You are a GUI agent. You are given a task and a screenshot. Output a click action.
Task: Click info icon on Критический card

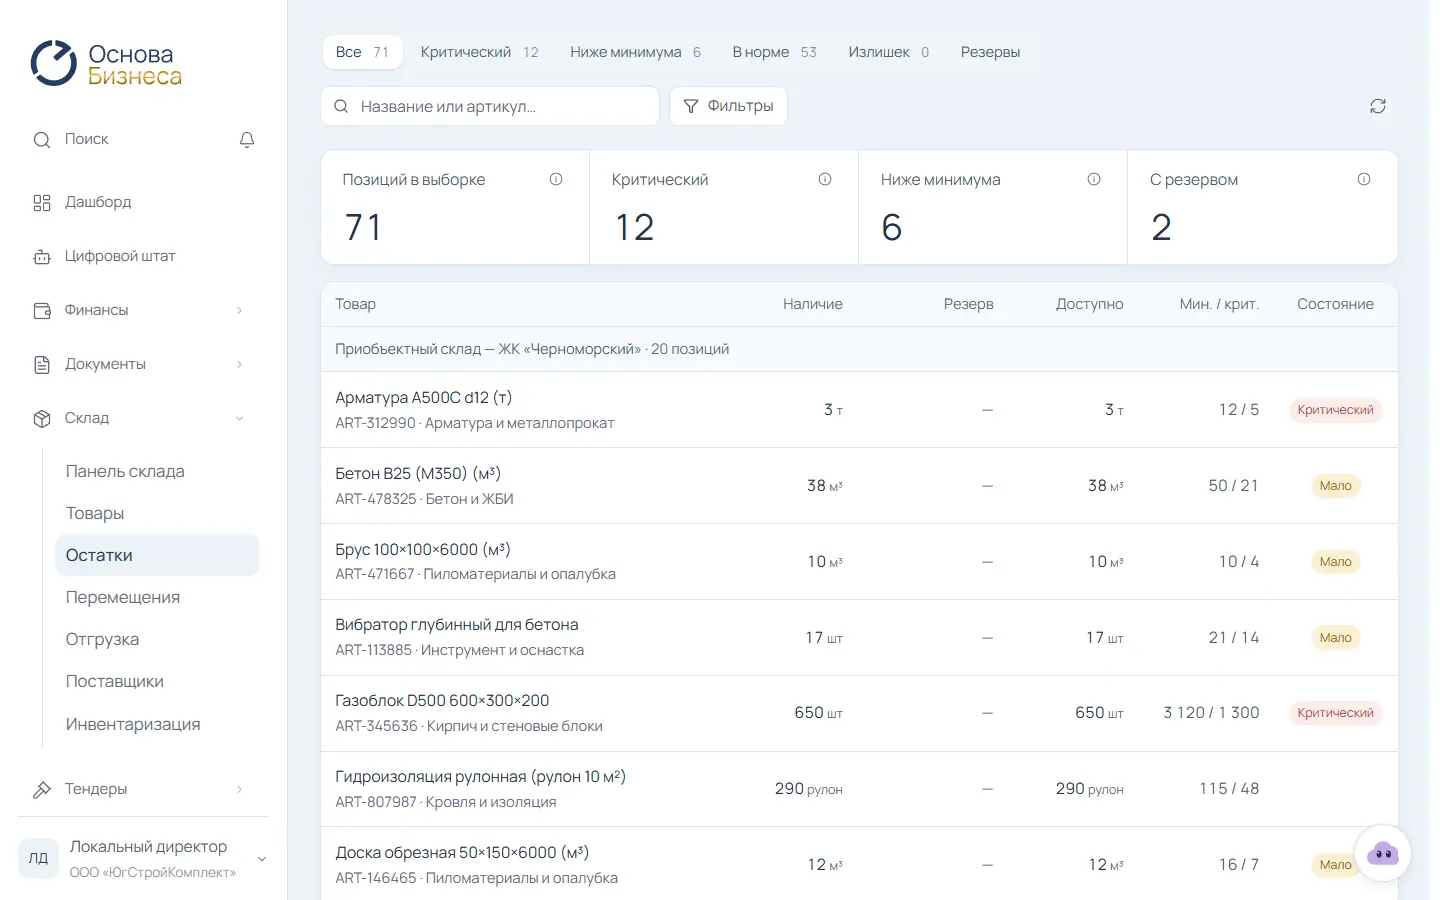[825, 179]
